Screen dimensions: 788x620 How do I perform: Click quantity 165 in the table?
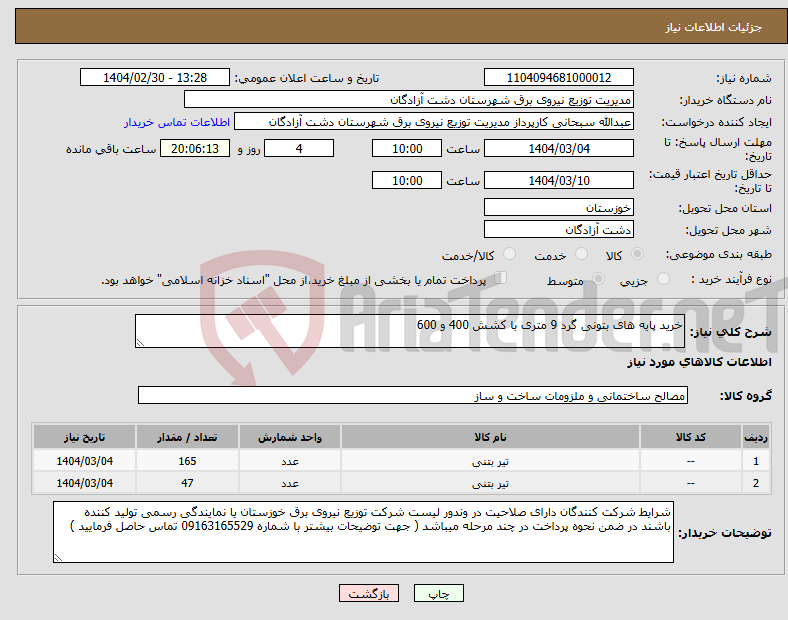(187, 461)
